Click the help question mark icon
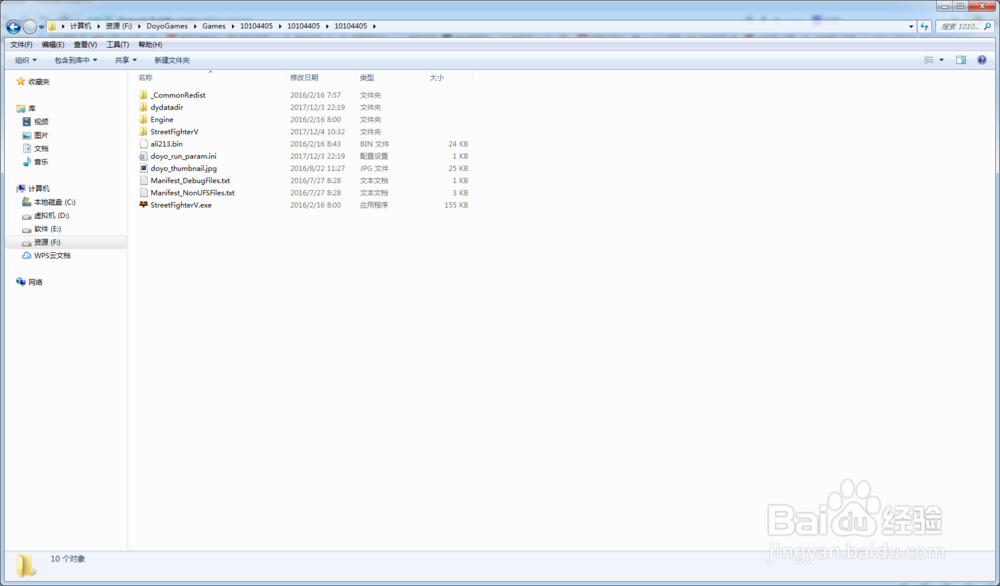 (982, 60)
